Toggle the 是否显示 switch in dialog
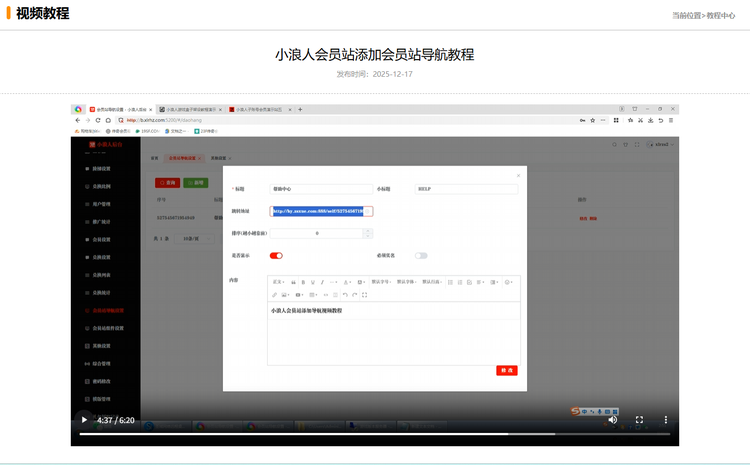 276,255
